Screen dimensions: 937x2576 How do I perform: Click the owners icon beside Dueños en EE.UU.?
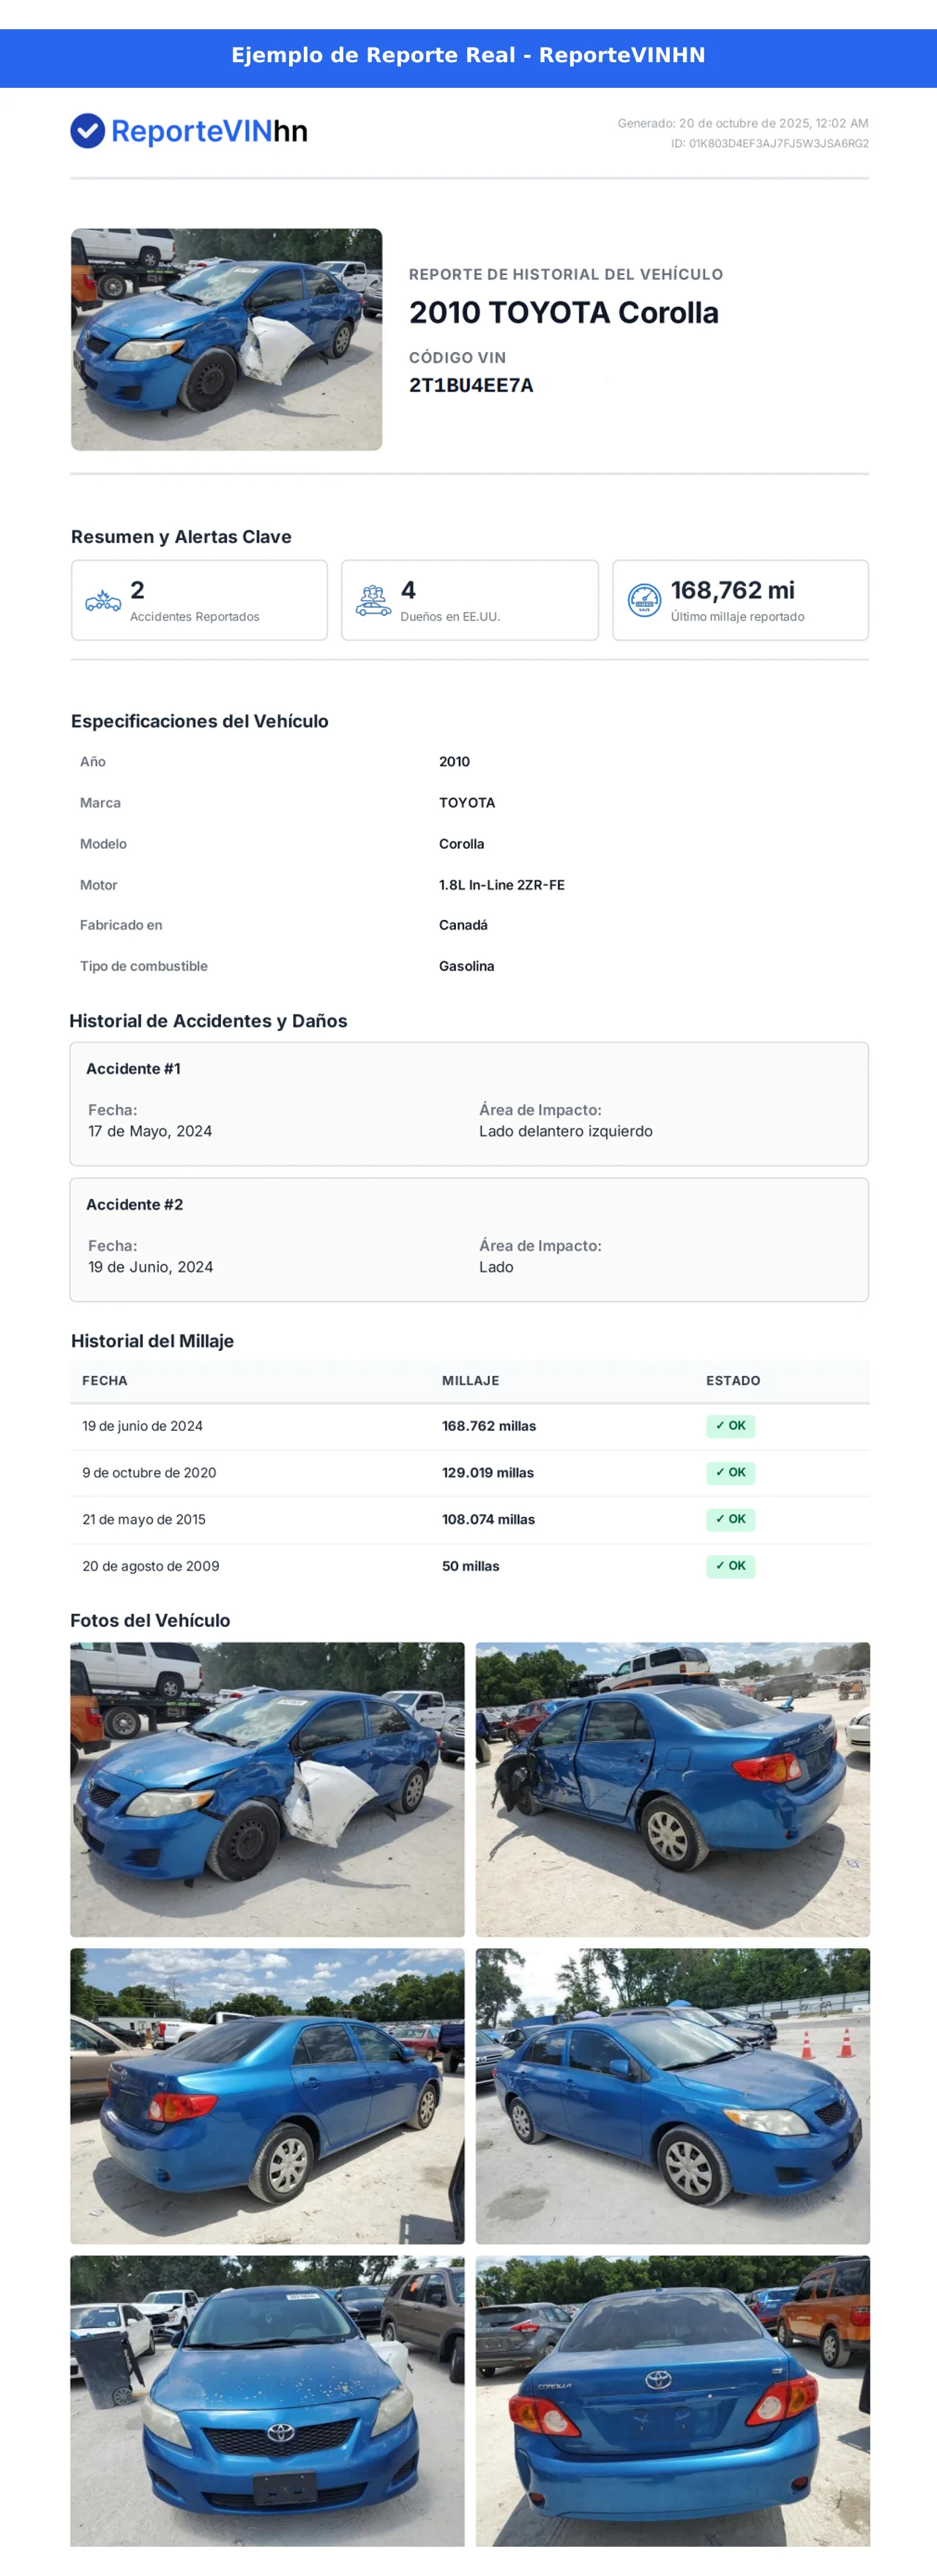pos(373,600)
